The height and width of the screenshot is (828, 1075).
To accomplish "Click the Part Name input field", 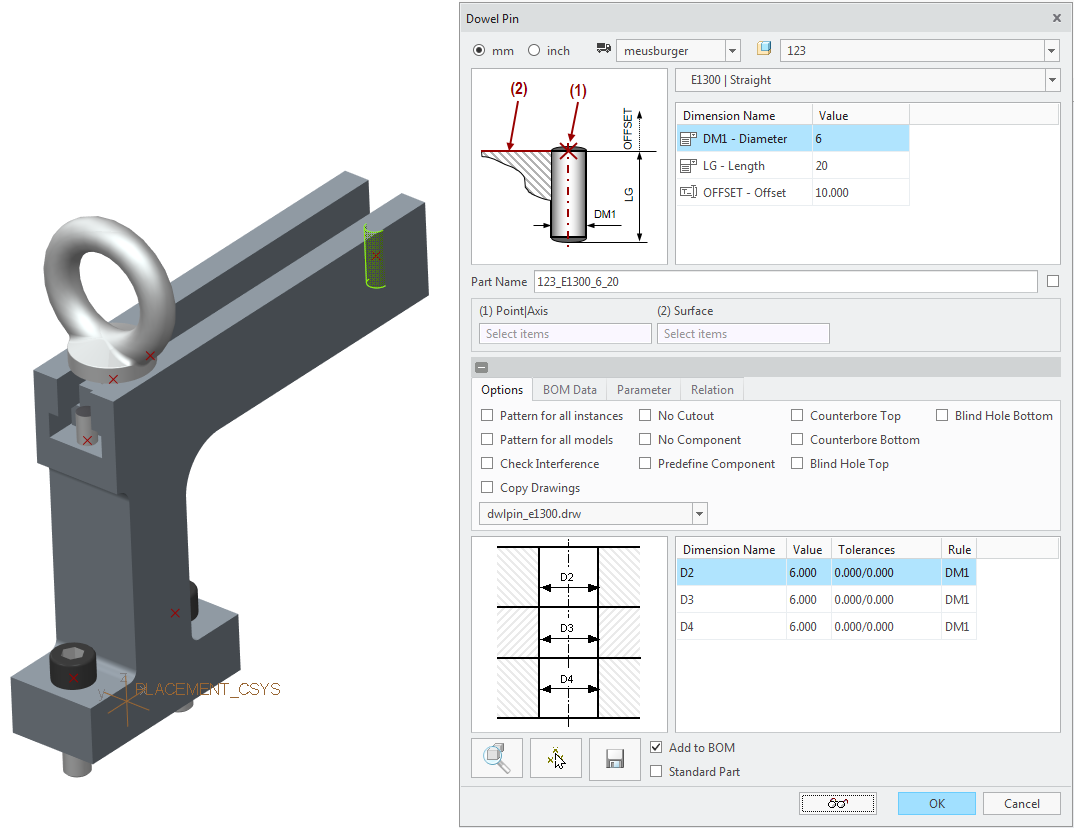I will pyautogui.click(x=786, y=282).
